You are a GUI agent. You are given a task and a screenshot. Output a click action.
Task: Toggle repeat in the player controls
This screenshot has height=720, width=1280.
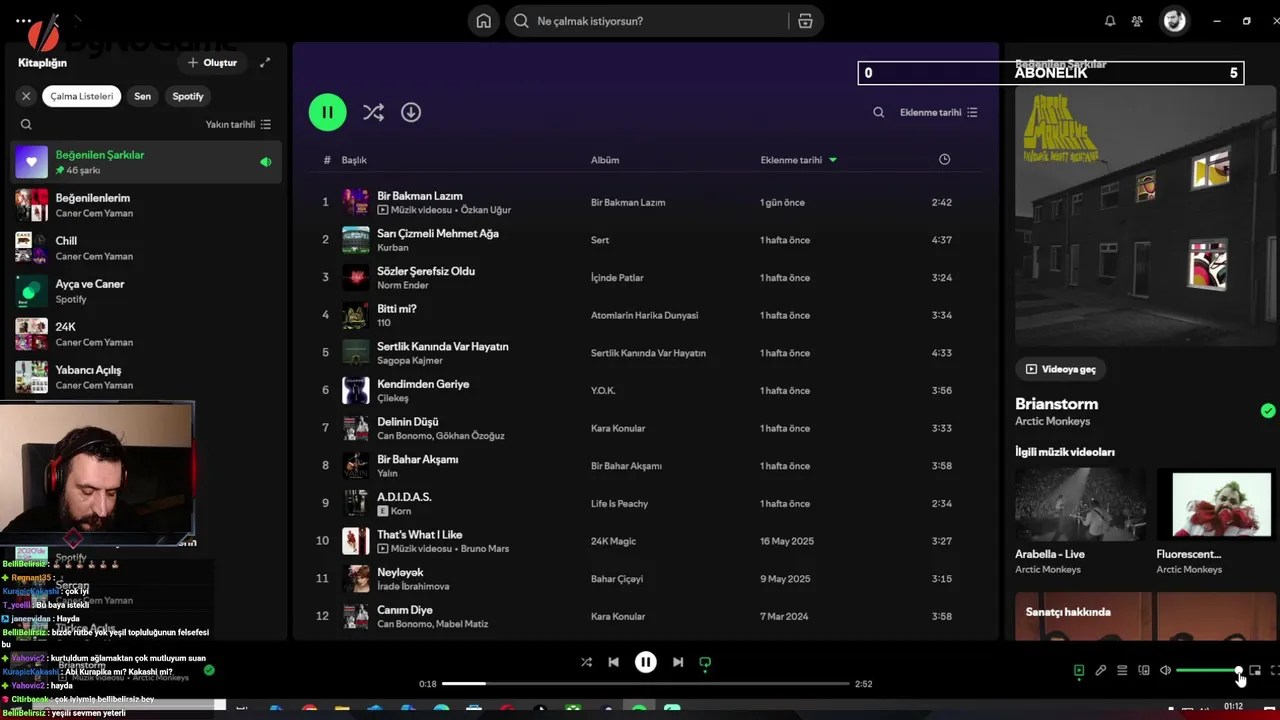click(x=705, y=662)
